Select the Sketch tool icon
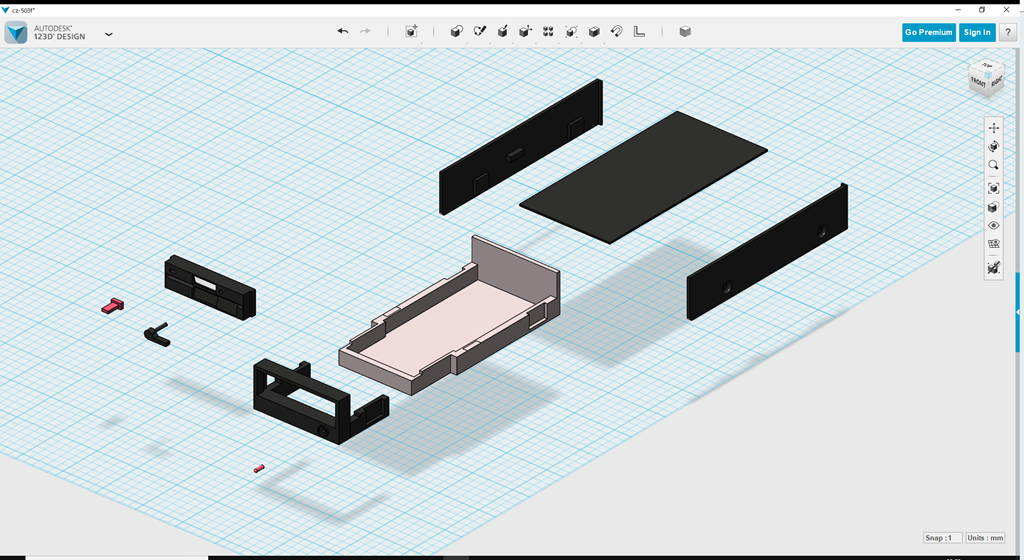The height and width of the screenshot is (560, 1024). [x=479, y=32]
